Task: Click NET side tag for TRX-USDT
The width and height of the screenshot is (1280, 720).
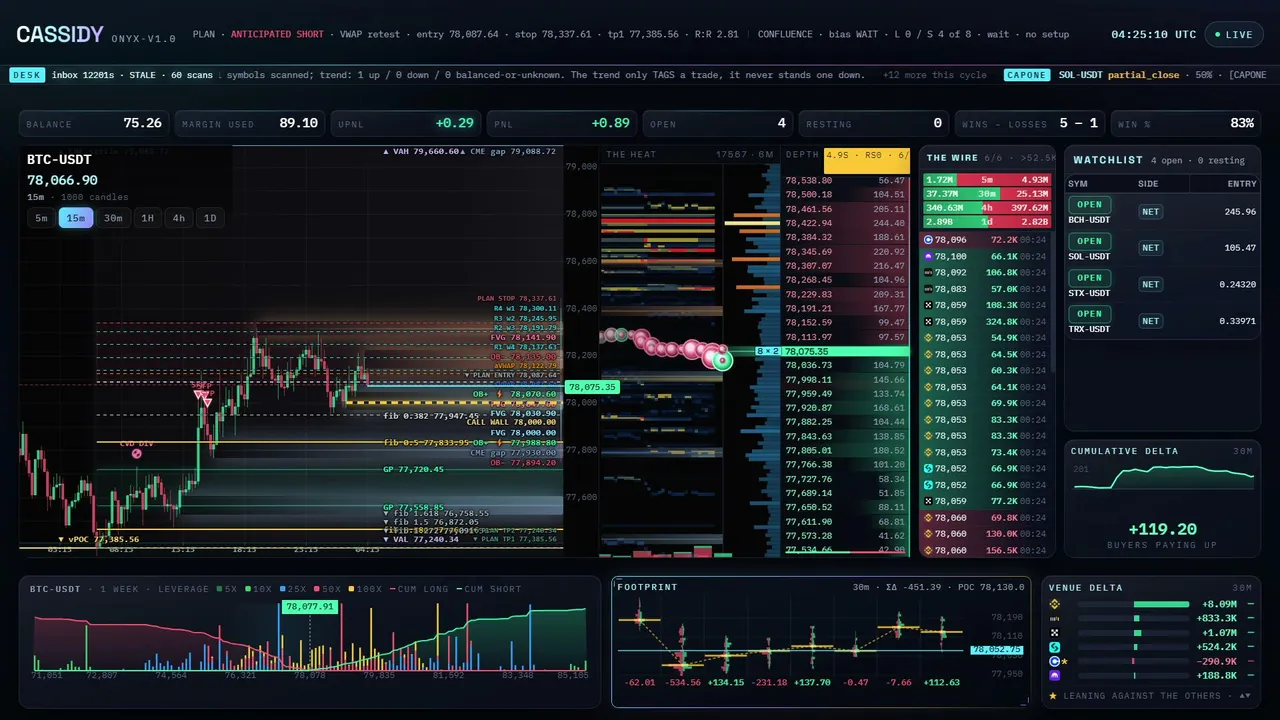Action: [1151, 321]
